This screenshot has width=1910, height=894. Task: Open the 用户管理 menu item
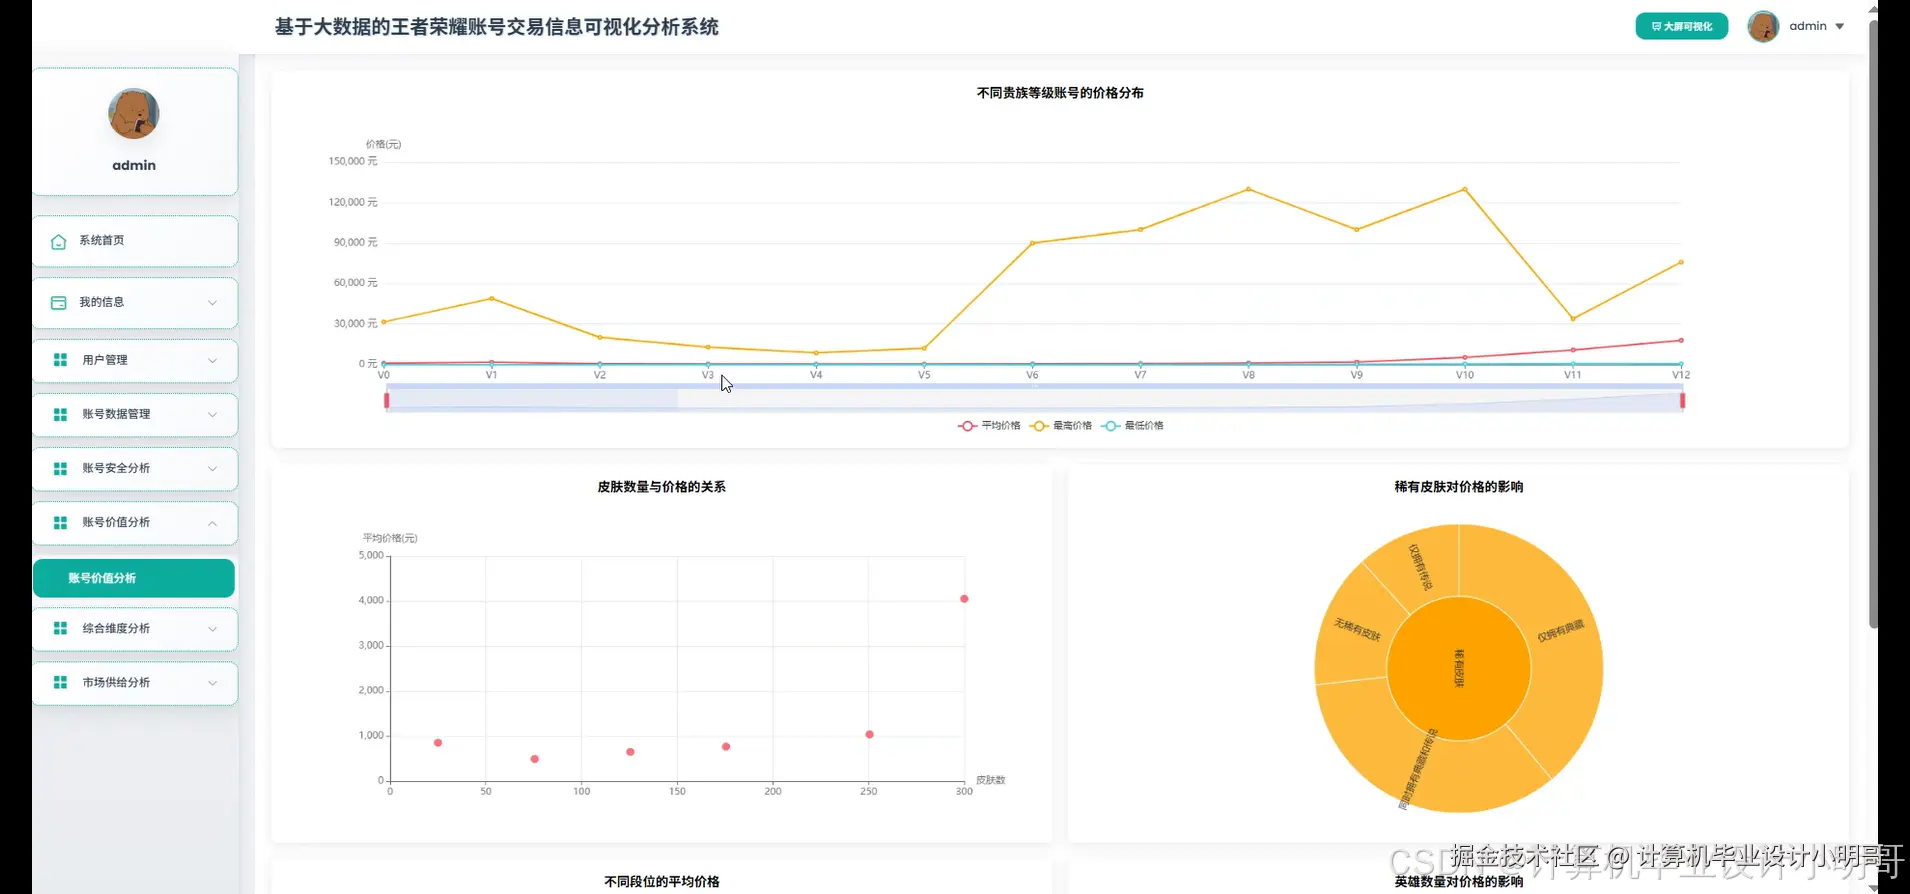coord(135,360)
